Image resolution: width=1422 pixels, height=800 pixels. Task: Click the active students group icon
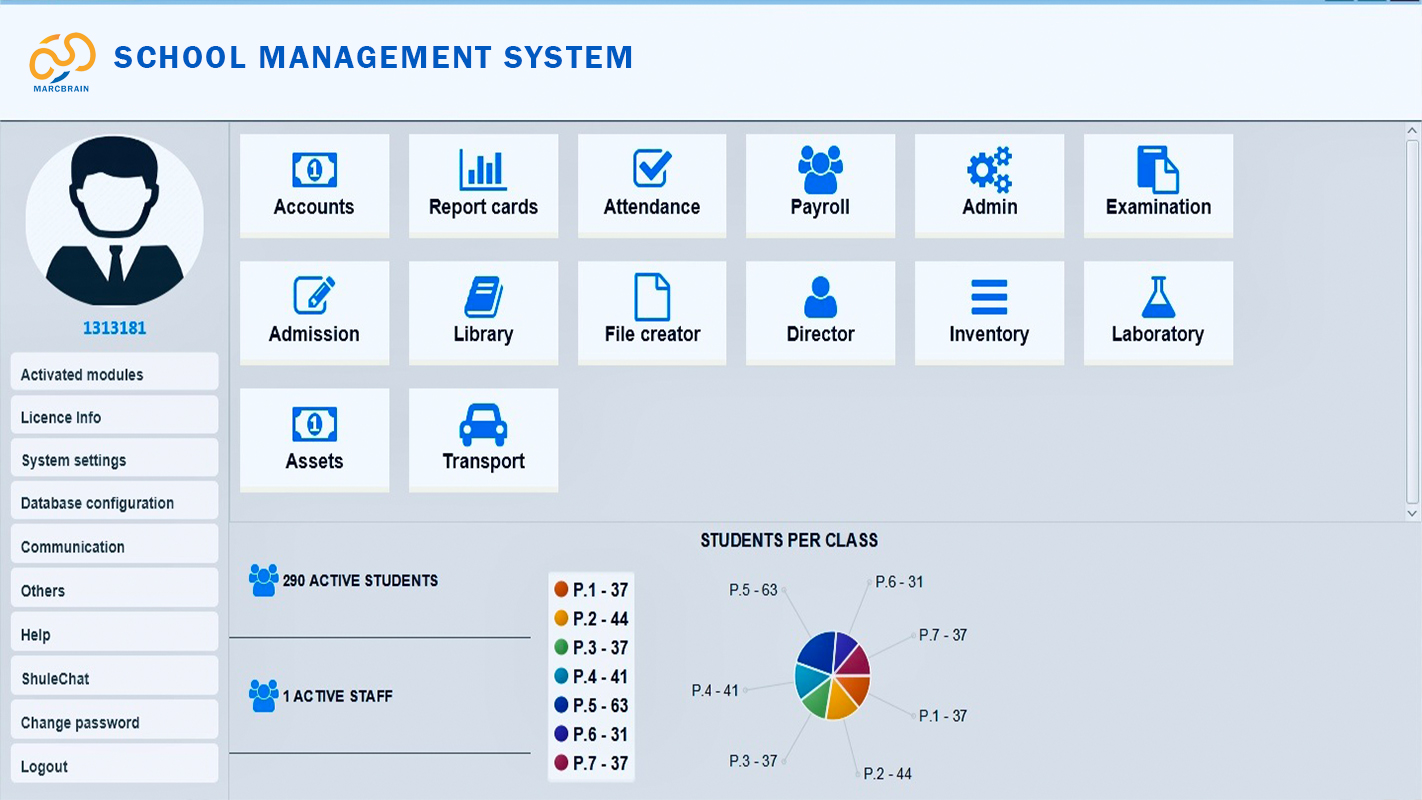click(264, 580)
